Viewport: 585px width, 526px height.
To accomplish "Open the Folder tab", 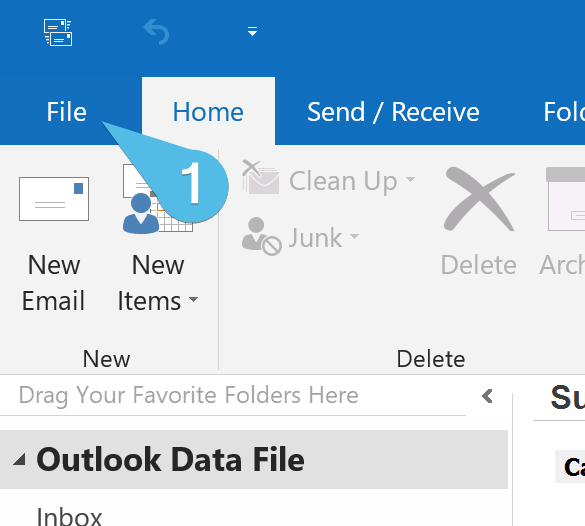I will [564, 112].
